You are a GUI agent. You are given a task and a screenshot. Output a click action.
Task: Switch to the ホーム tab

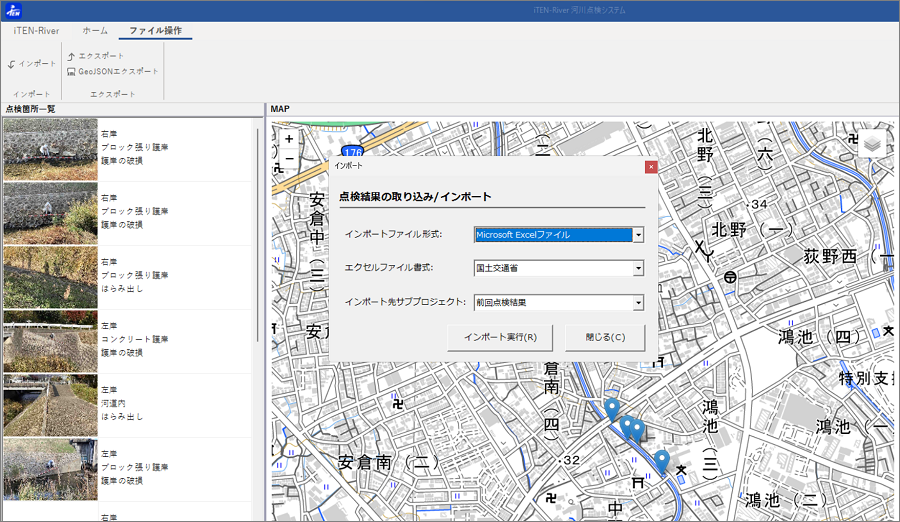pyautogui.click(x=95, y=31)
